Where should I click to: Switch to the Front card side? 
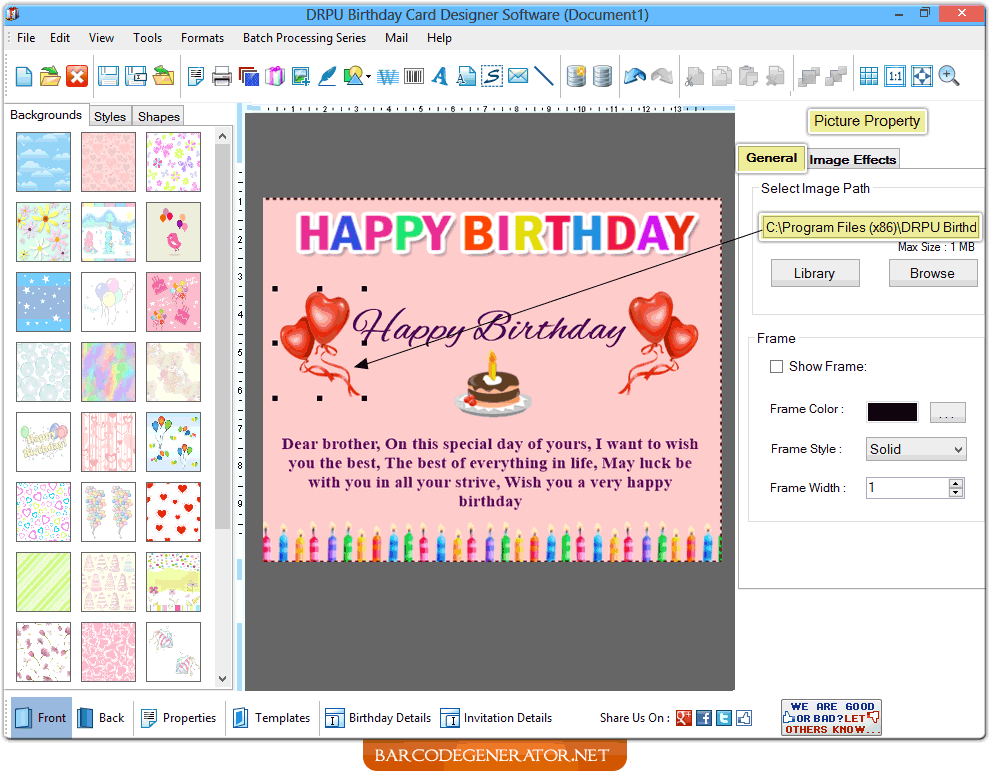tap(41, 718)
